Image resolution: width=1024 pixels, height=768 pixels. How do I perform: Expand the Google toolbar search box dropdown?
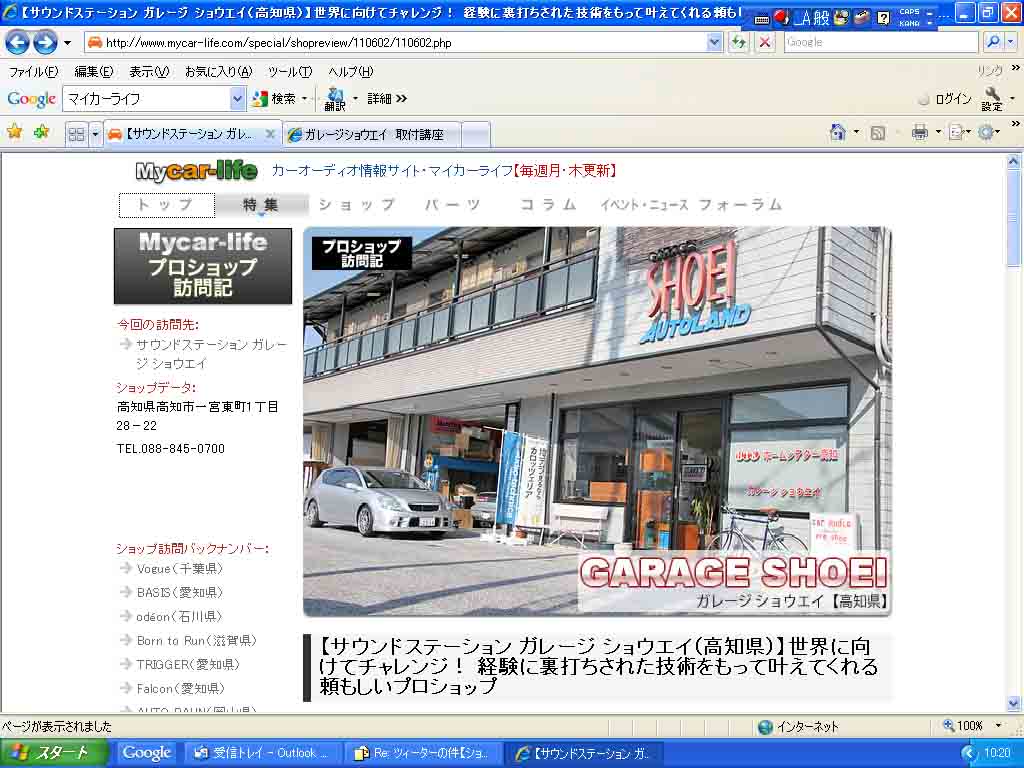pyautogui.click(x=237, y=98)
